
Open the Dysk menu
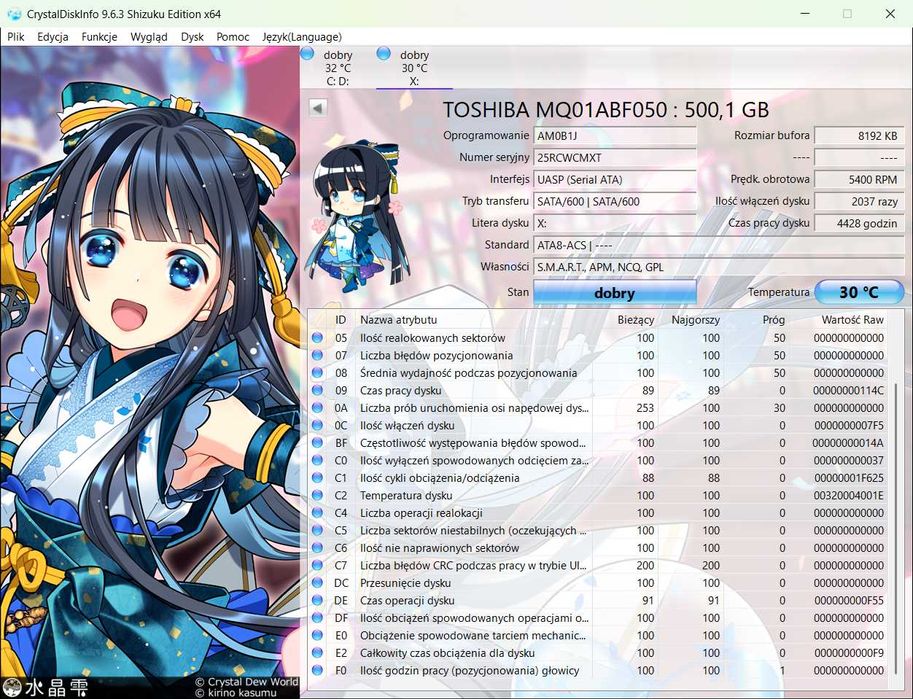192,37
